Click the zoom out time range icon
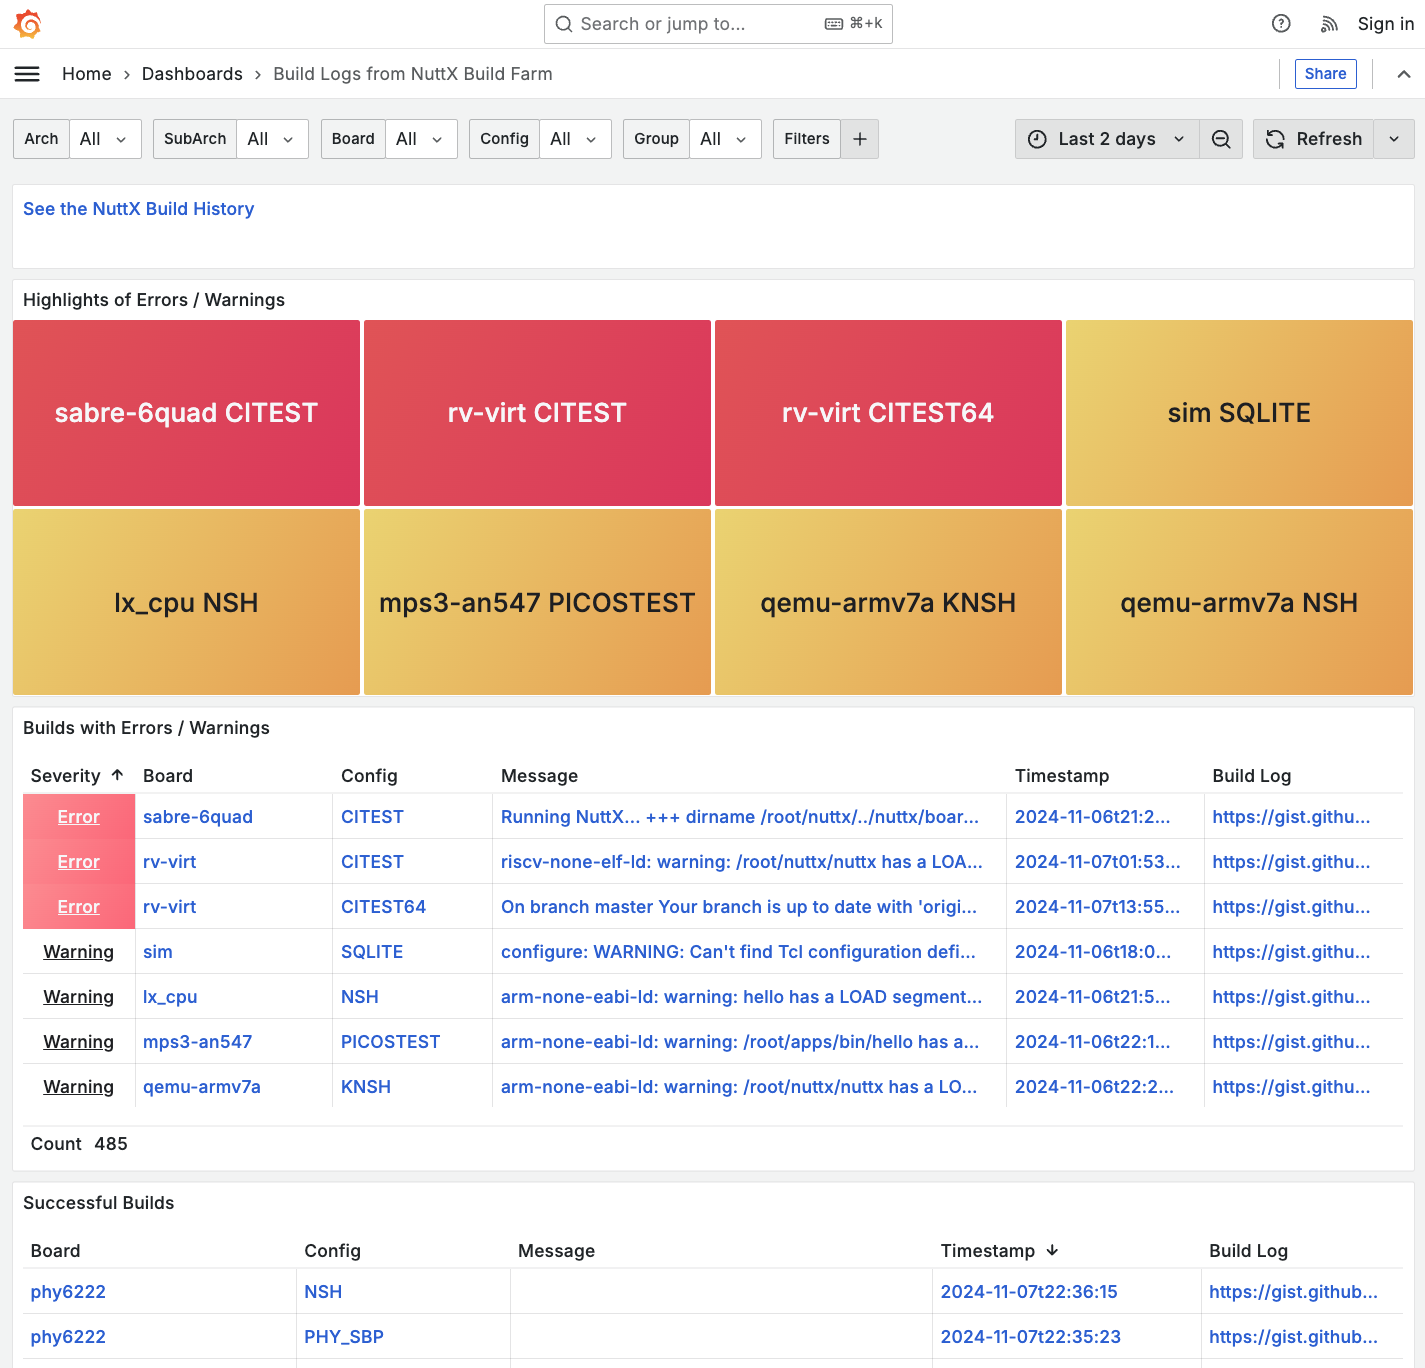Screen dimensions: 1425x1368 click(x=1221, y=139)
